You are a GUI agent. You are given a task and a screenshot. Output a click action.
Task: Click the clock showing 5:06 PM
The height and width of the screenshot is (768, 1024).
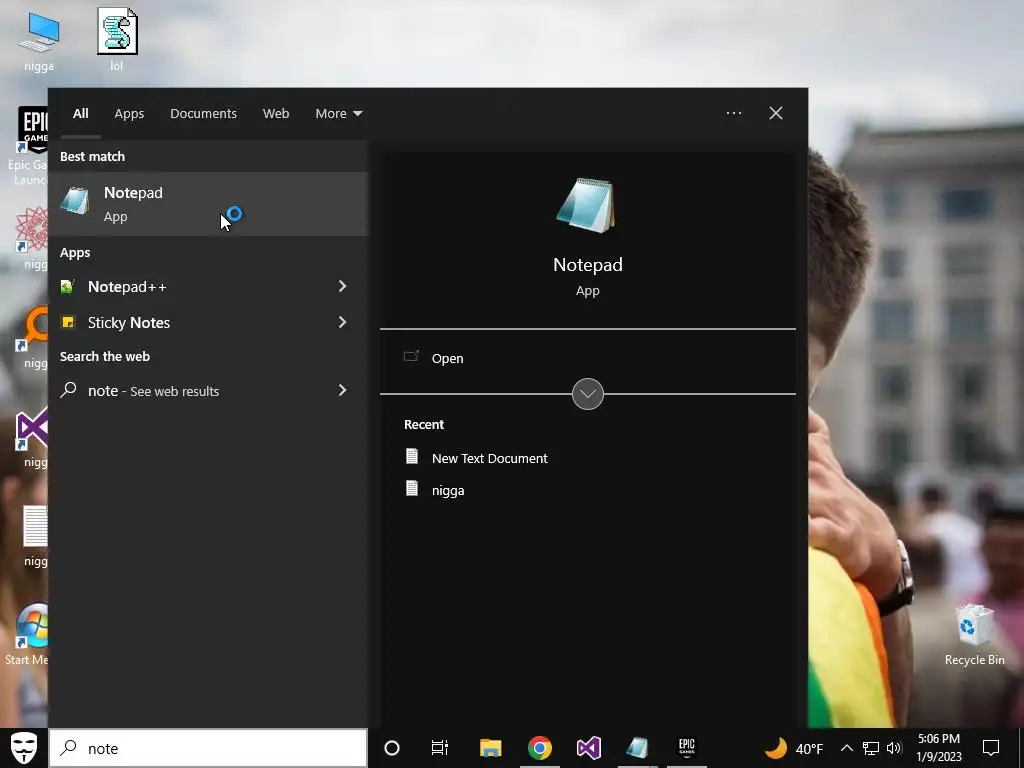click(938, 748)
